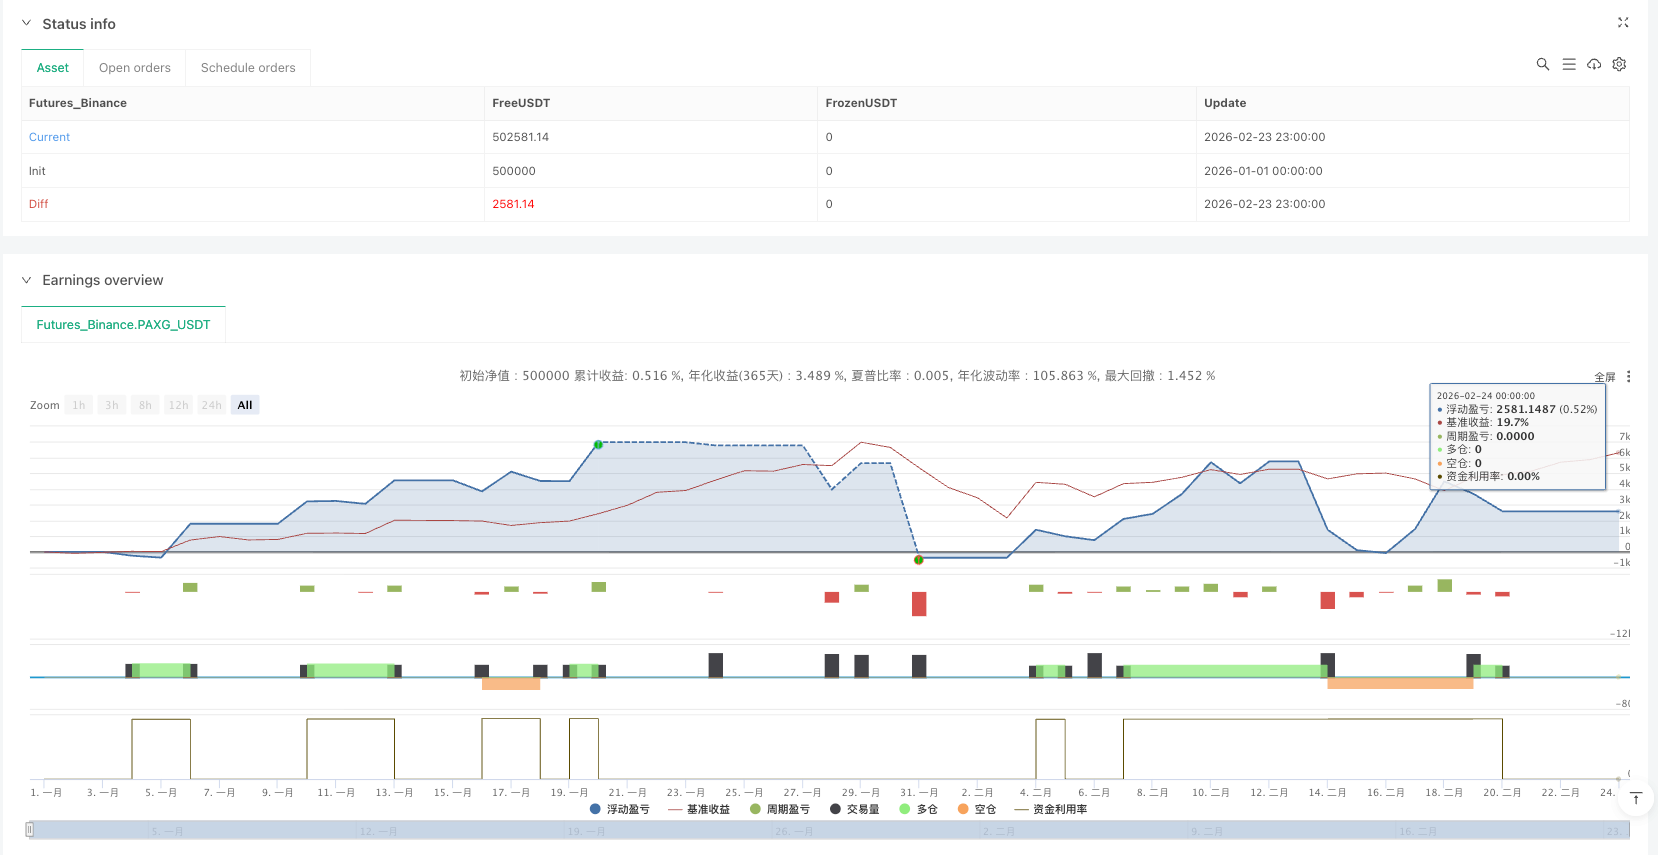Image resolution: width=1658 pixels, height=855 pixels.
Task: Collapse the Earnings overview section
Action: [x=26, y=280]
